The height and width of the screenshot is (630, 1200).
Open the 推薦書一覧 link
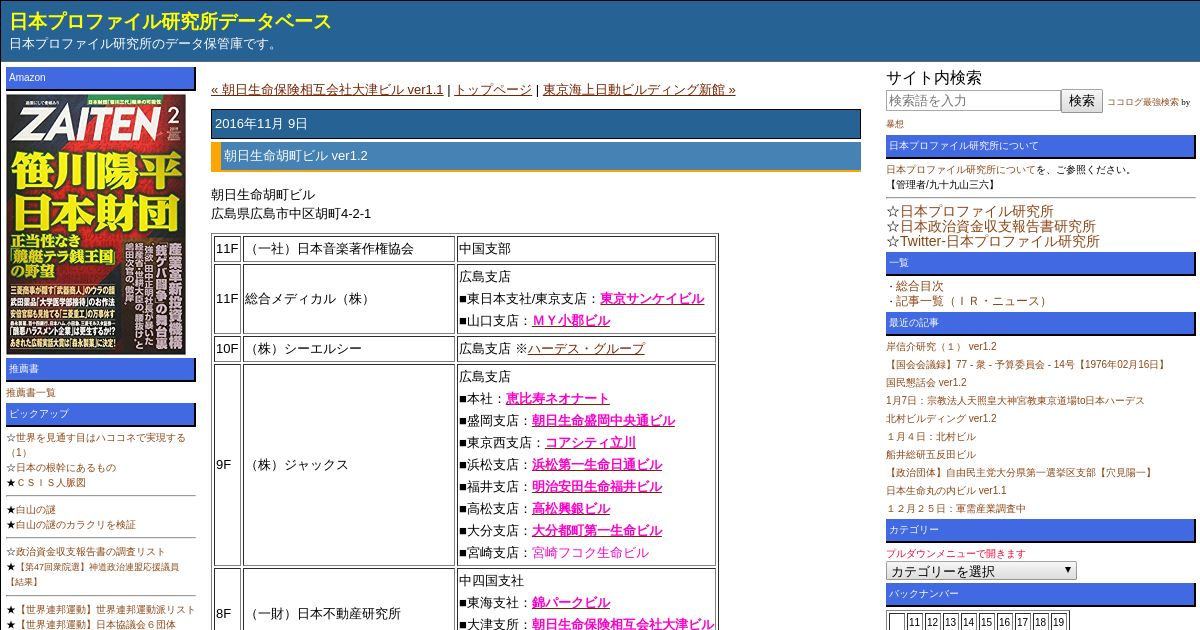[31, 392]
